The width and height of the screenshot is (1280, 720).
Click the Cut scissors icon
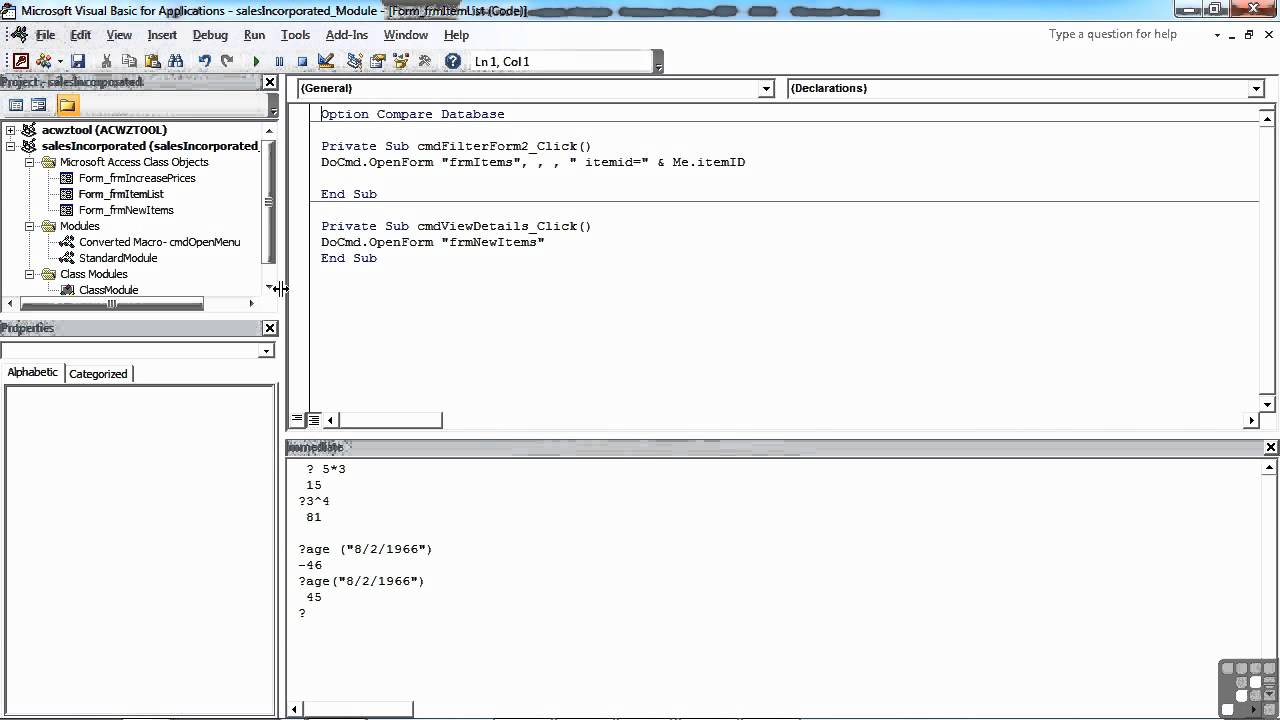(x=106, y=61)
